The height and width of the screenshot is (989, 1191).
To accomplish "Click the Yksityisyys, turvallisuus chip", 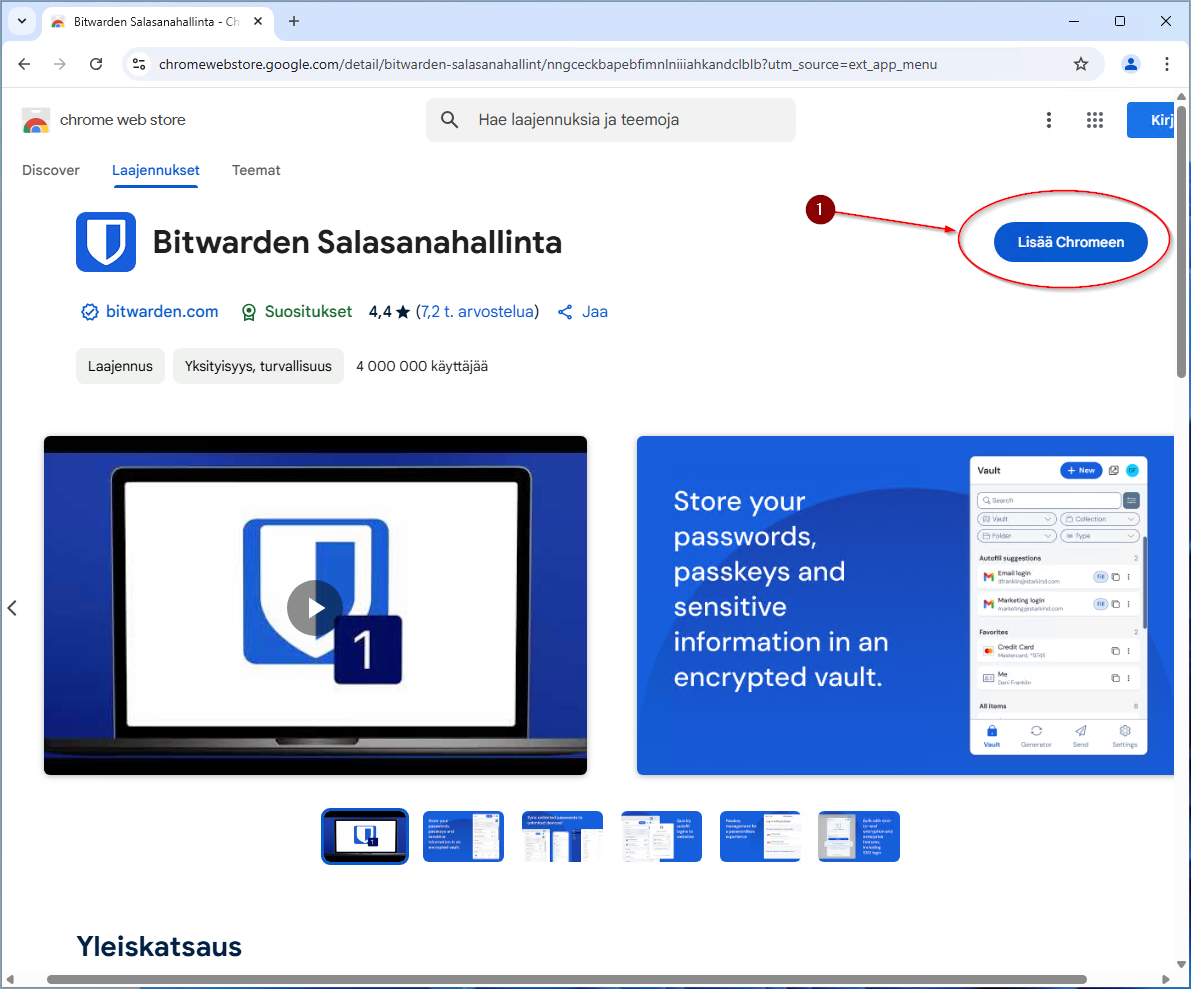I will click(258, 366).
